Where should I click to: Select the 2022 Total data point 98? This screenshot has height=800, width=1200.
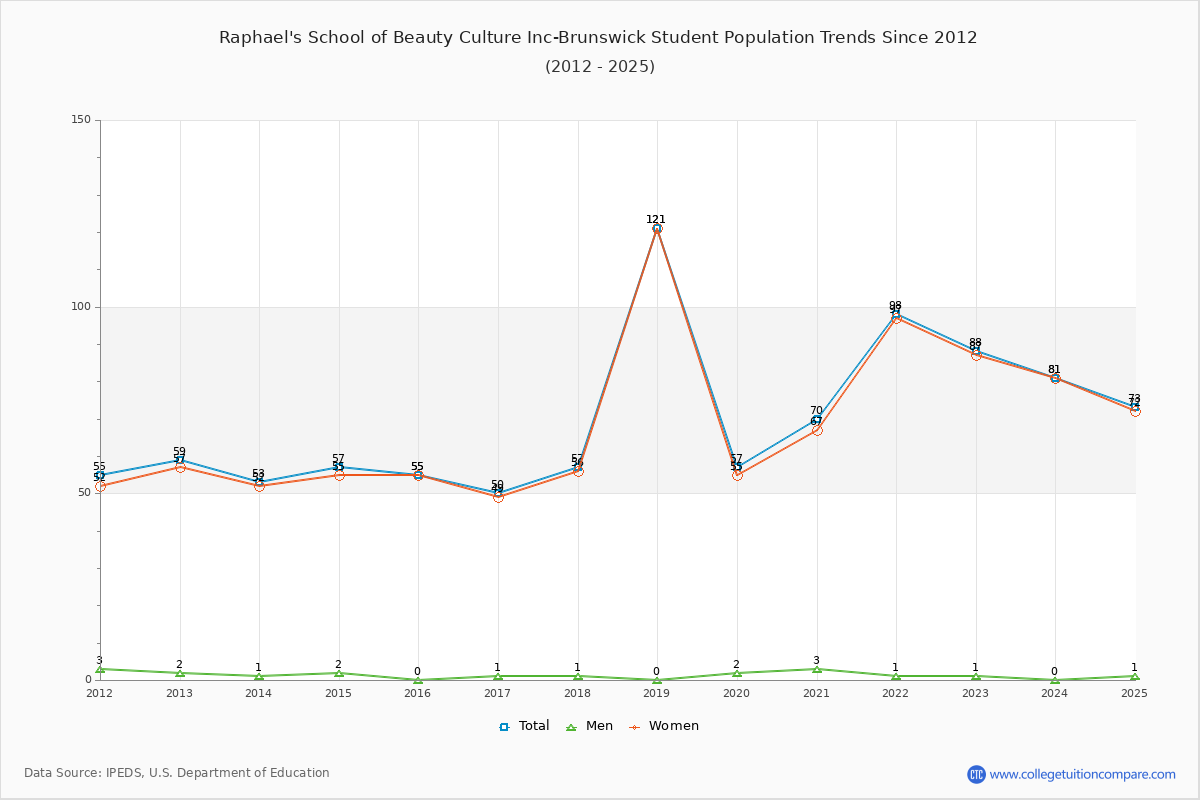[896, 314]
